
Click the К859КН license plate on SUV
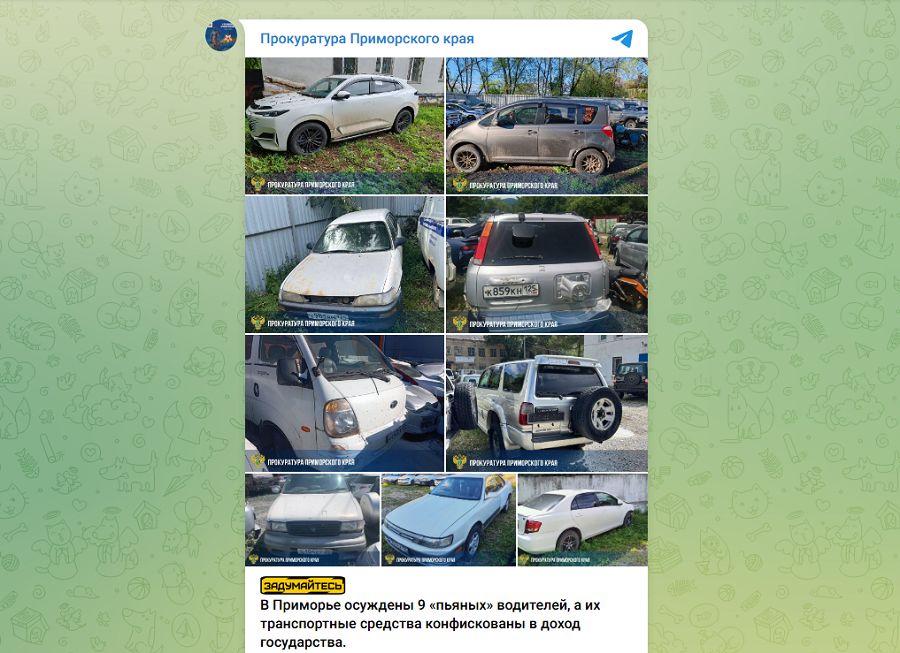[x=510, y=290]
